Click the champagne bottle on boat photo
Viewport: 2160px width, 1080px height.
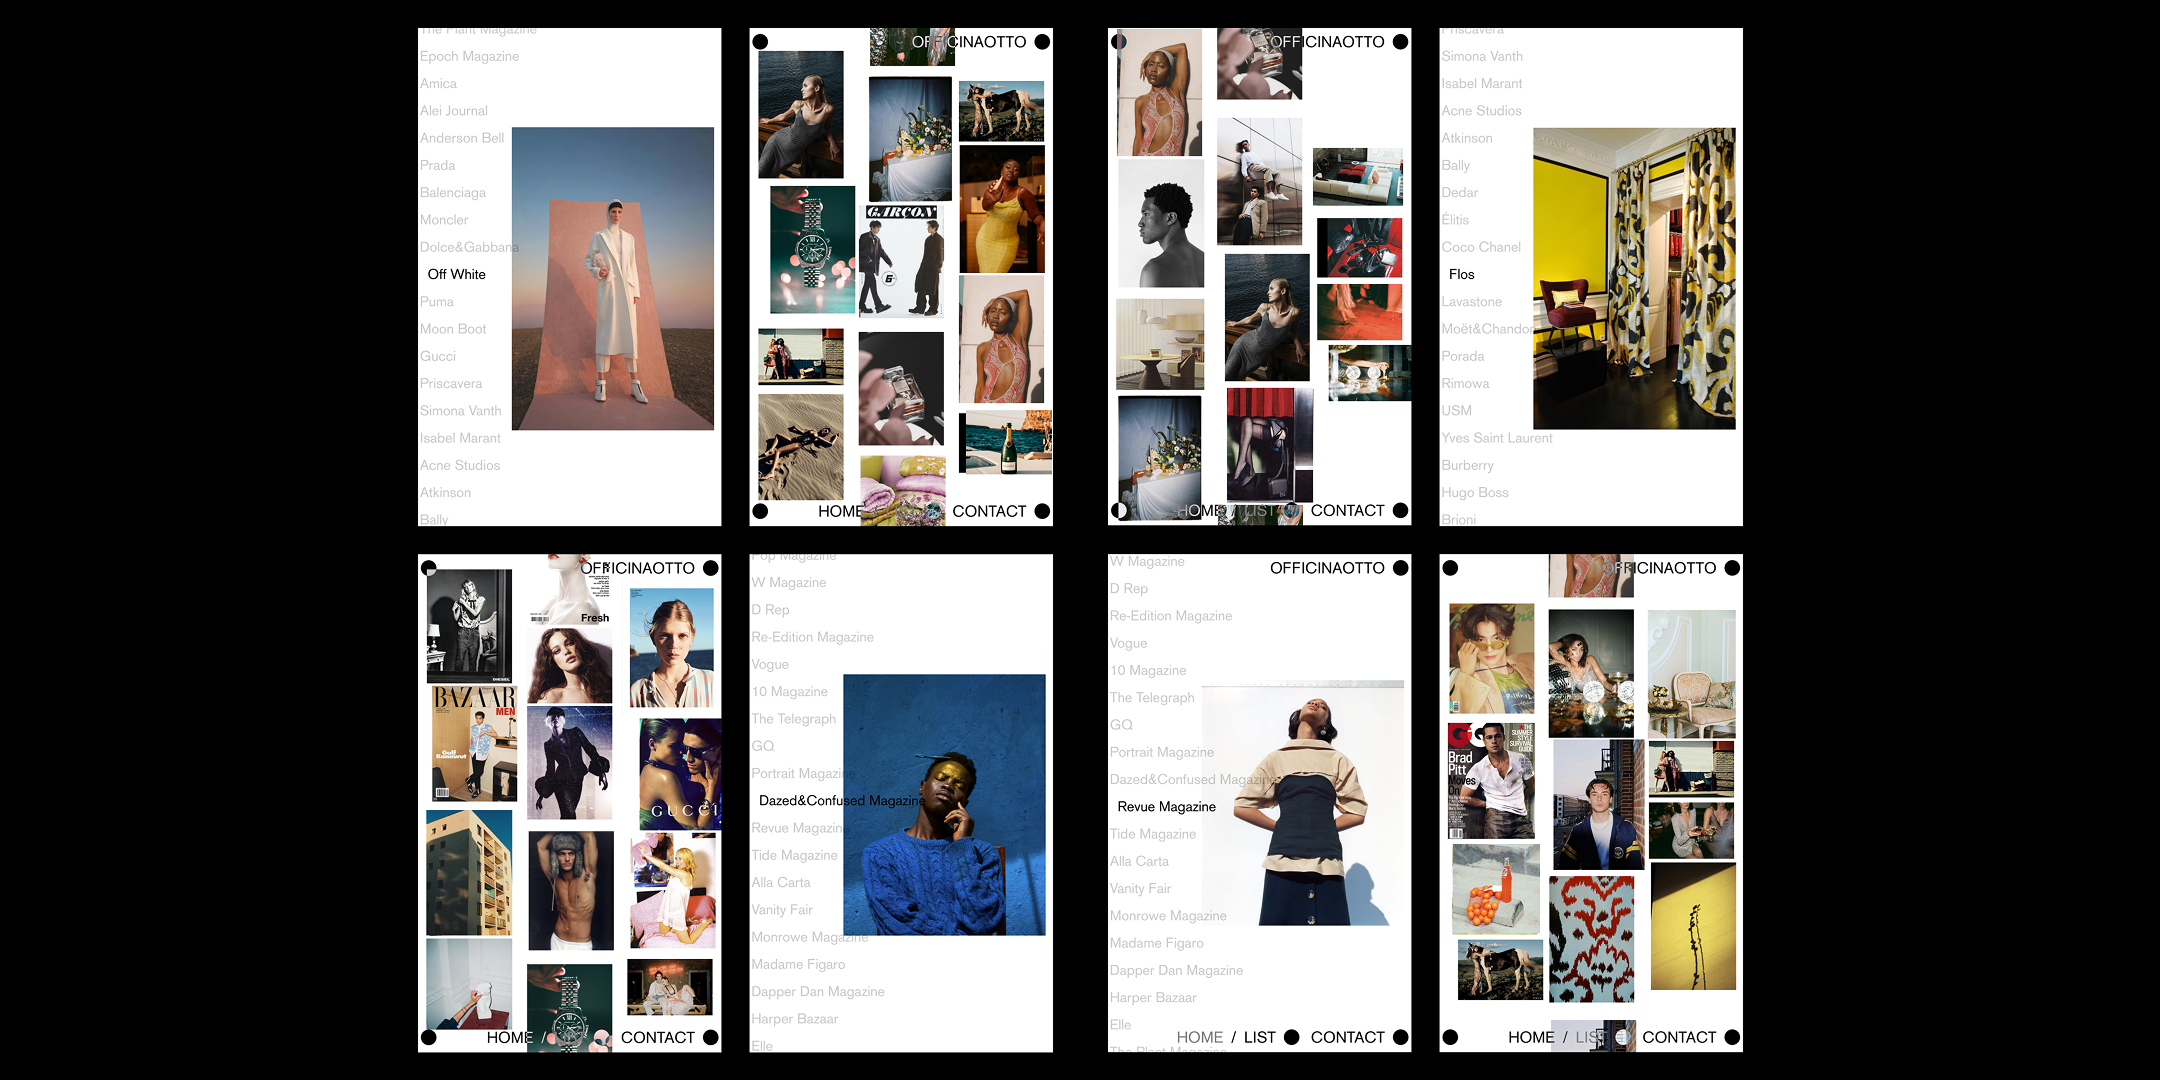point(1005,442)
